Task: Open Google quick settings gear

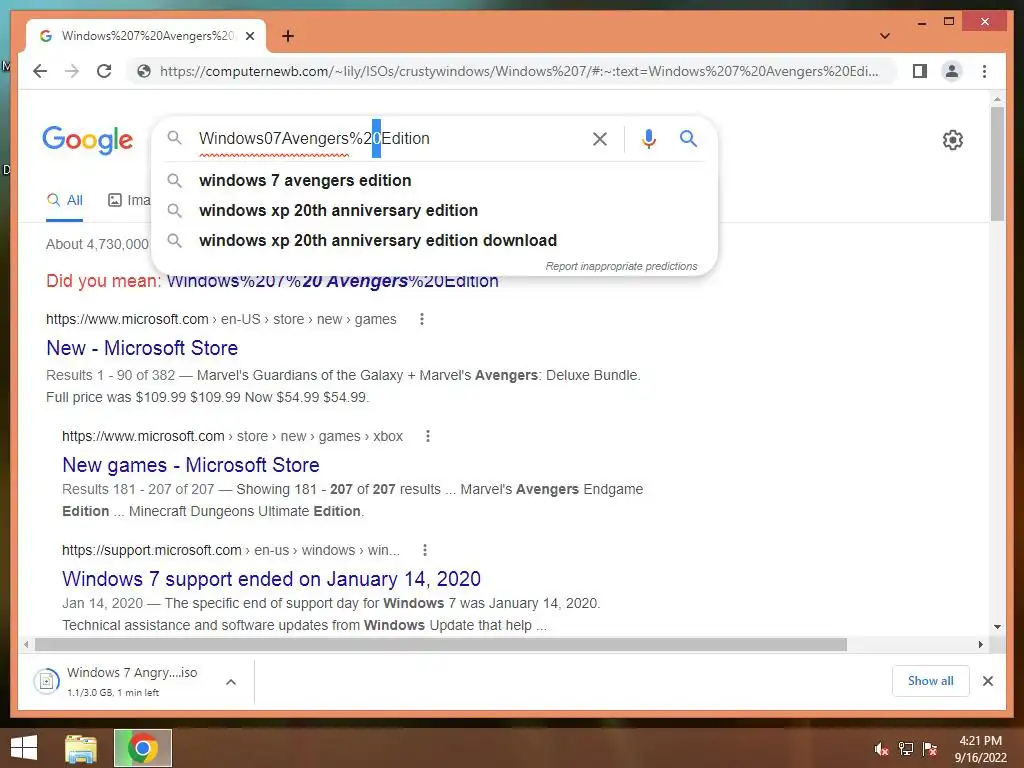Action: pyautogui.click(x=953, y=140)
